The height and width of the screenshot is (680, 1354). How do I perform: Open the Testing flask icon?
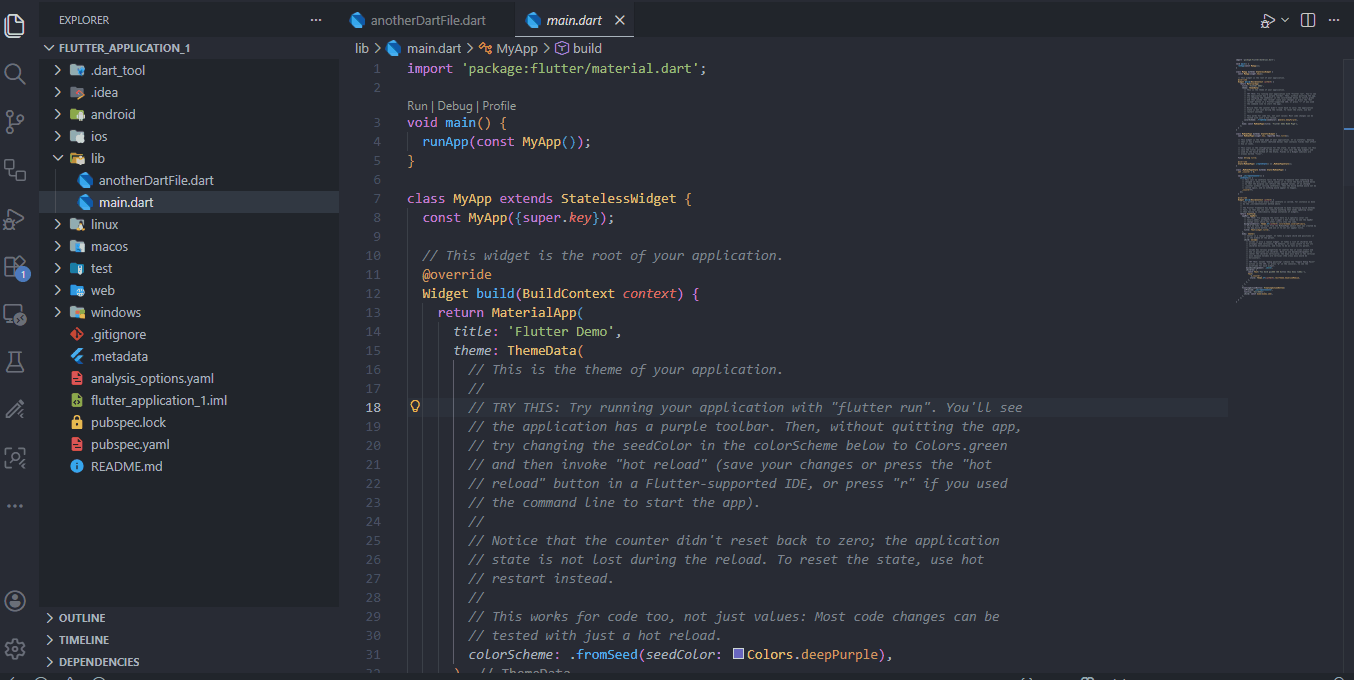[x=15, y=362]
